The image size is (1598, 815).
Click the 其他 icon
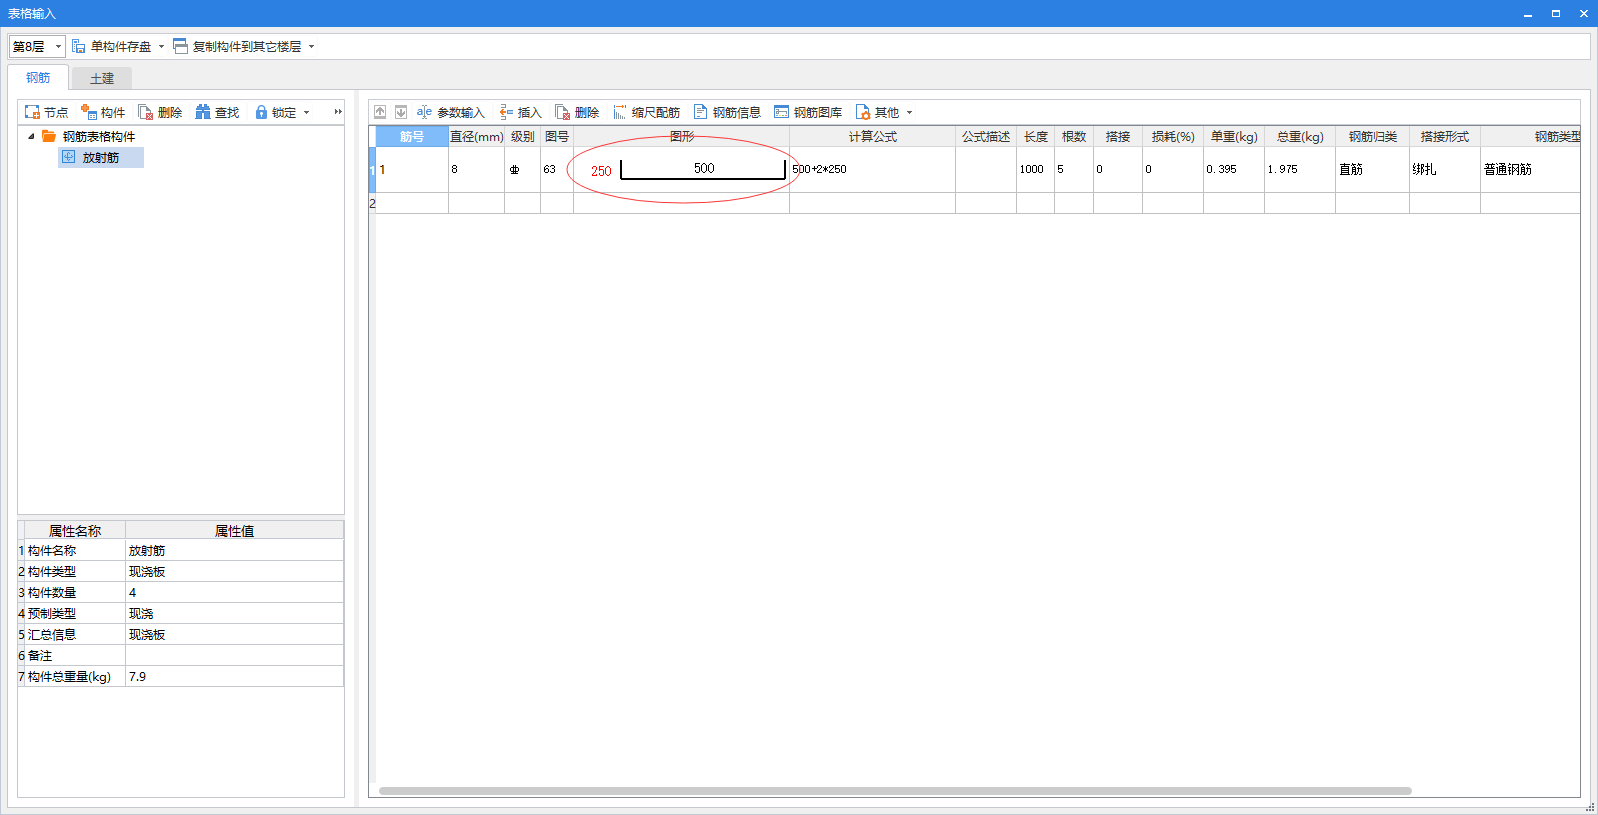tap(863, 112)
